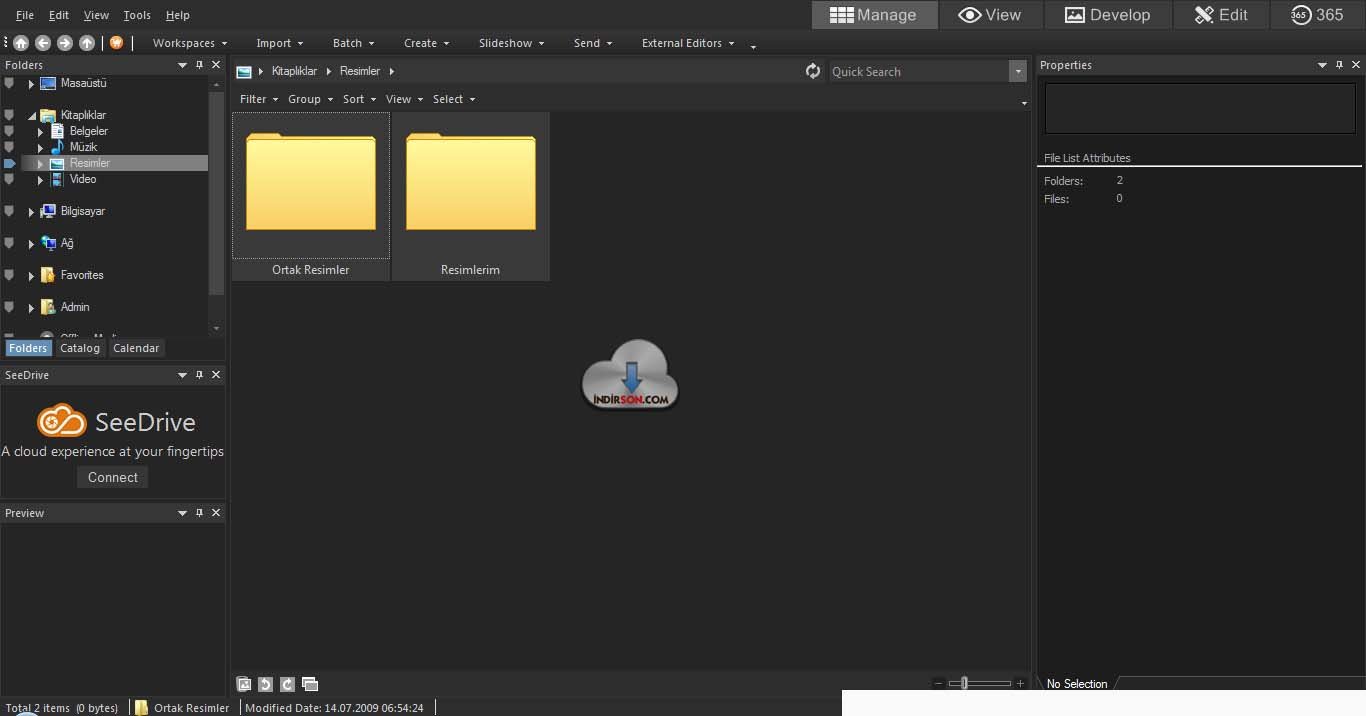Select the Admin folder in the tree
This screenshot has width=1366, height=716.
[x=75, y=307]
